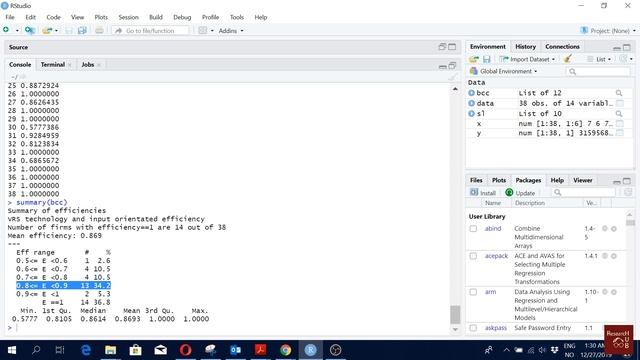Tick the askpass package checkbox
The width and height of the screenshot is (640, 360).
tap(473, 328)
